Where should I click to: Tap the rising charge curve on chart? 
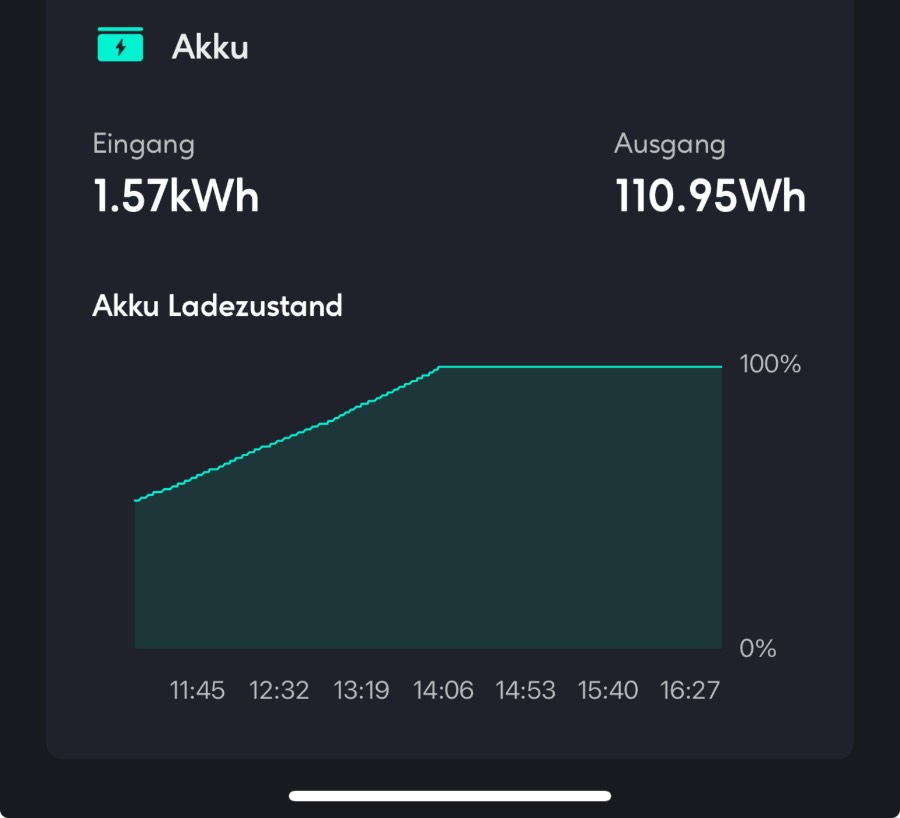[x=287, y=437]
